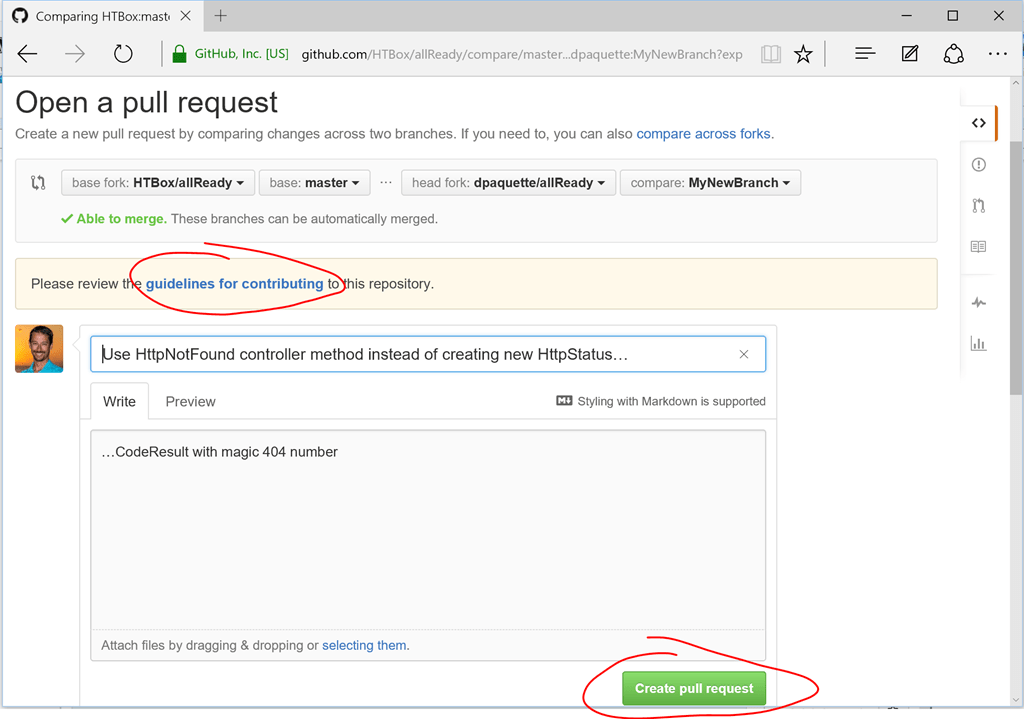The height and width of the screenshot is (719, 1024).
Task: Open the Pull requests icon in the sidebar
Action: [978, 205]
